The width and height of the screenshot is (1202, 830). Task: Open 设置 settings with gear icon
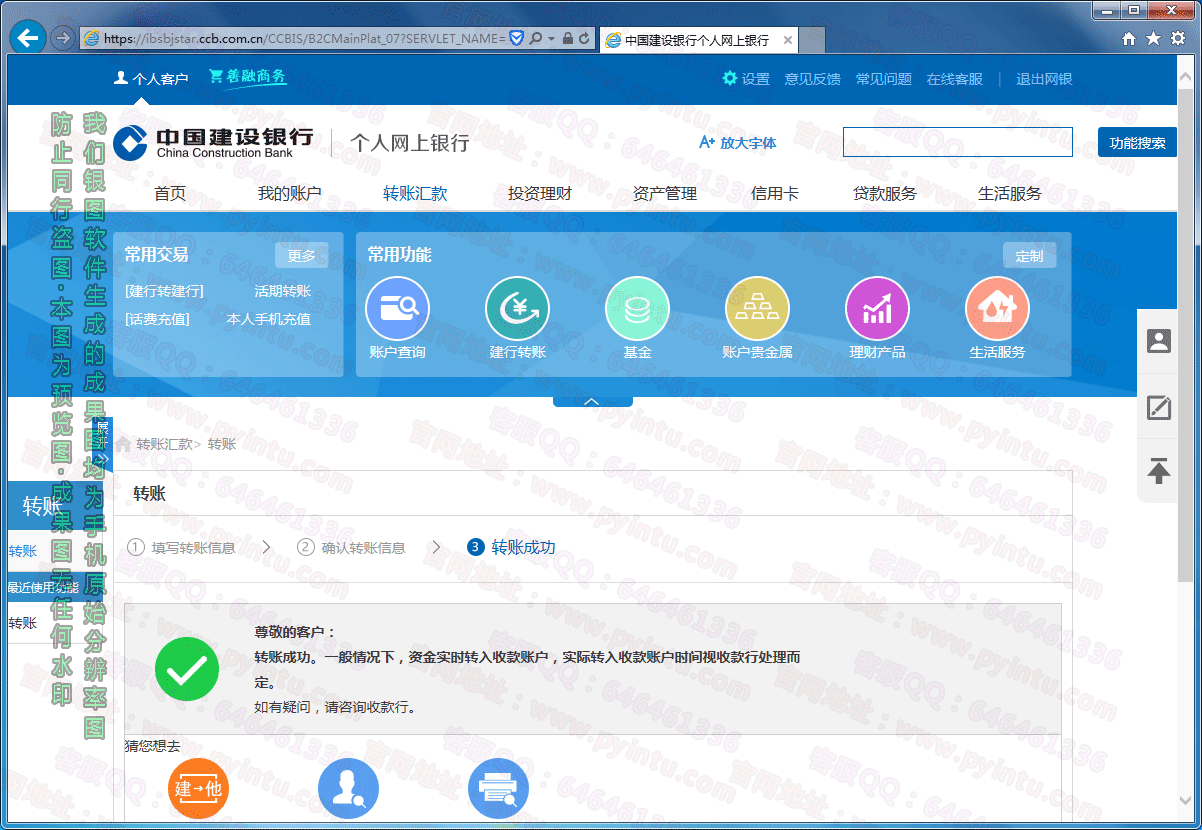tap(746, 79)
